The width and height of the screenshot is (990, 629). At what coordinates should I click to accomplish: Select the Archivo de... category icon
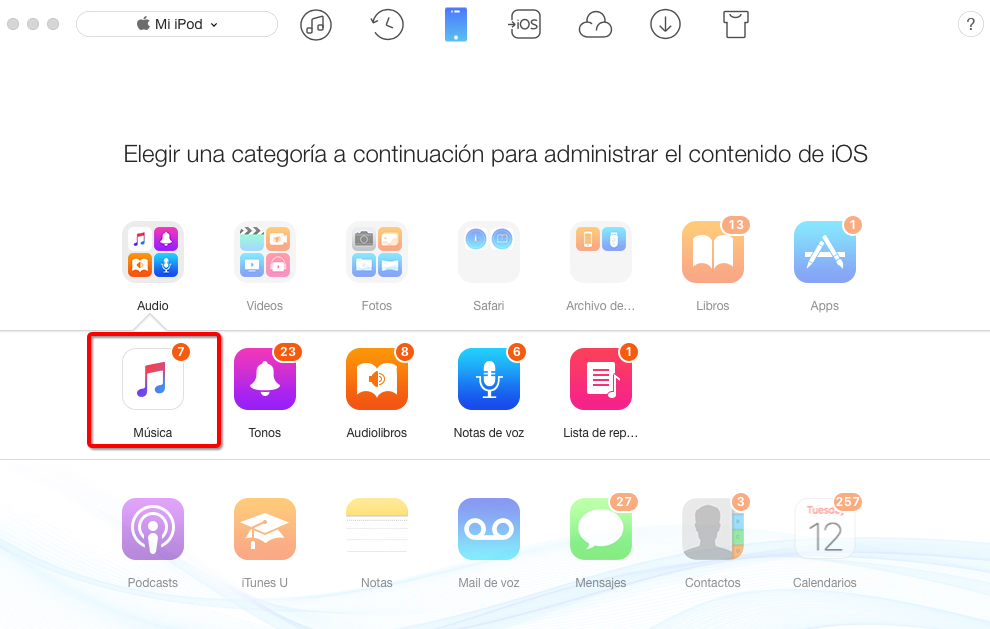click(600, 252)
